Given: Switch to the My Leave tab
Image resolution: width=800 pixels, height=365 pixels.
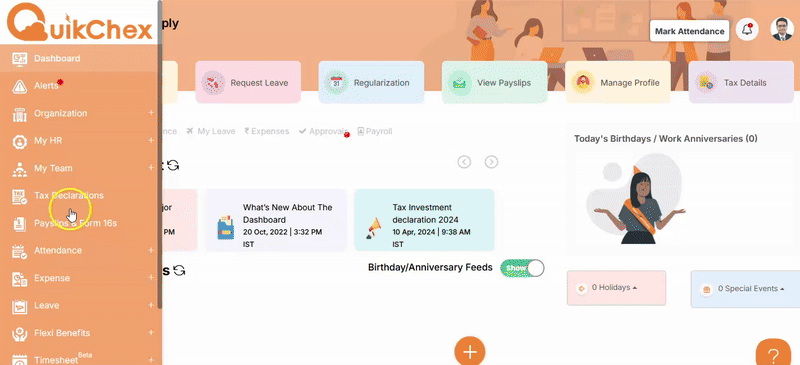Looking at the screenshot, I should (x=211, y=131).
